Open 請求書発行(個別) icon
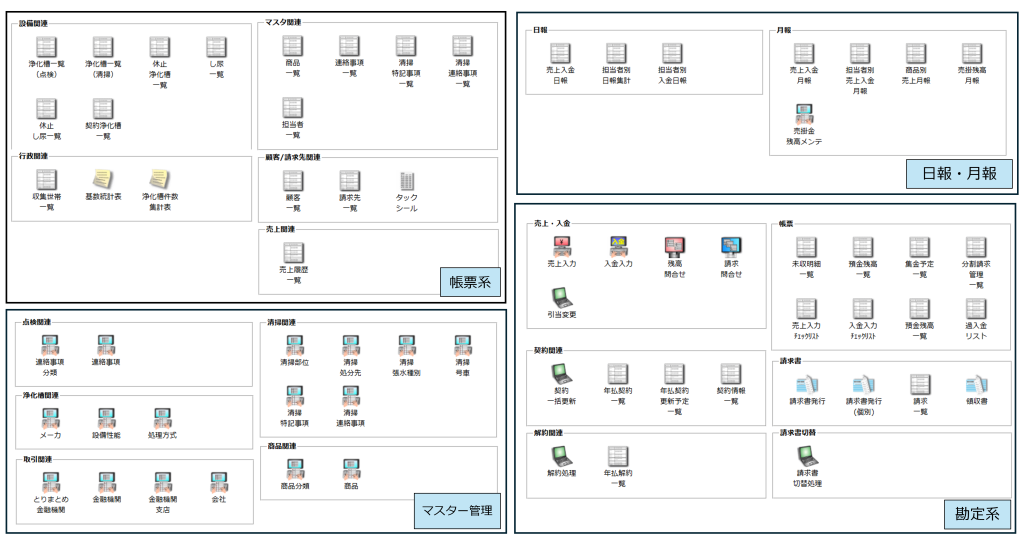 point(864,384)
